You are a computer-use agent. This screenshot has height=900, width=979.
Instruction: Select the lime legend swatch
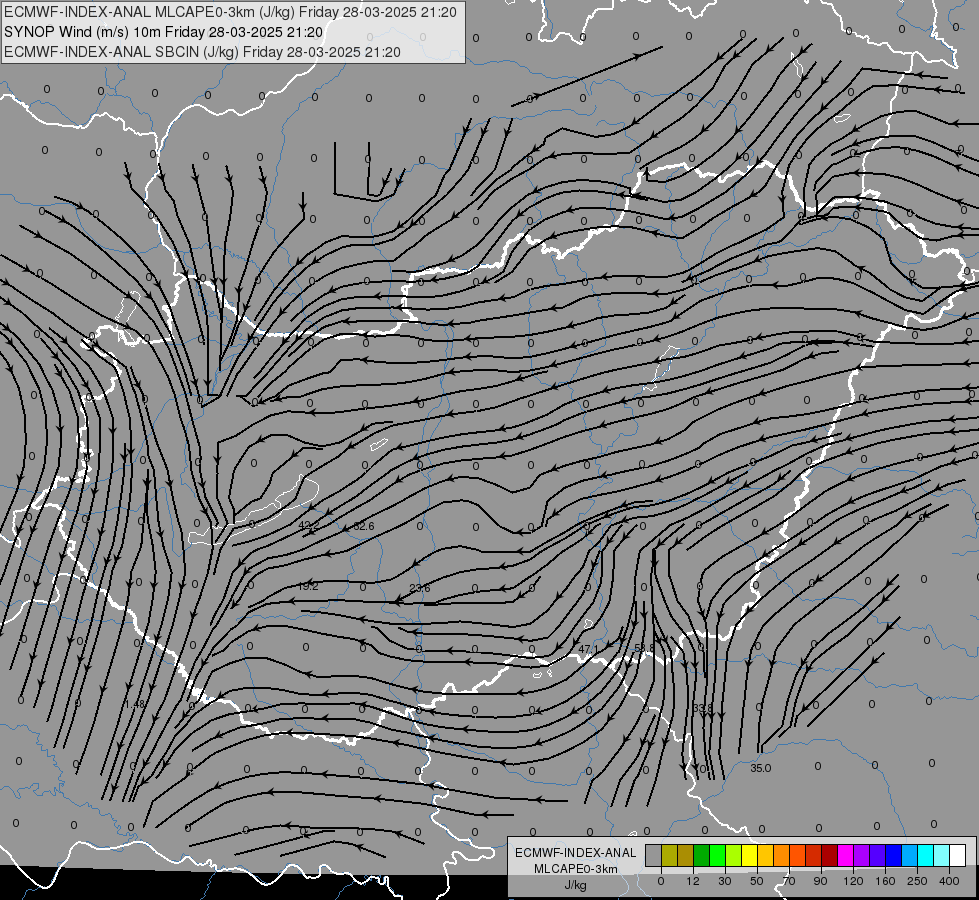pos(733,855)
